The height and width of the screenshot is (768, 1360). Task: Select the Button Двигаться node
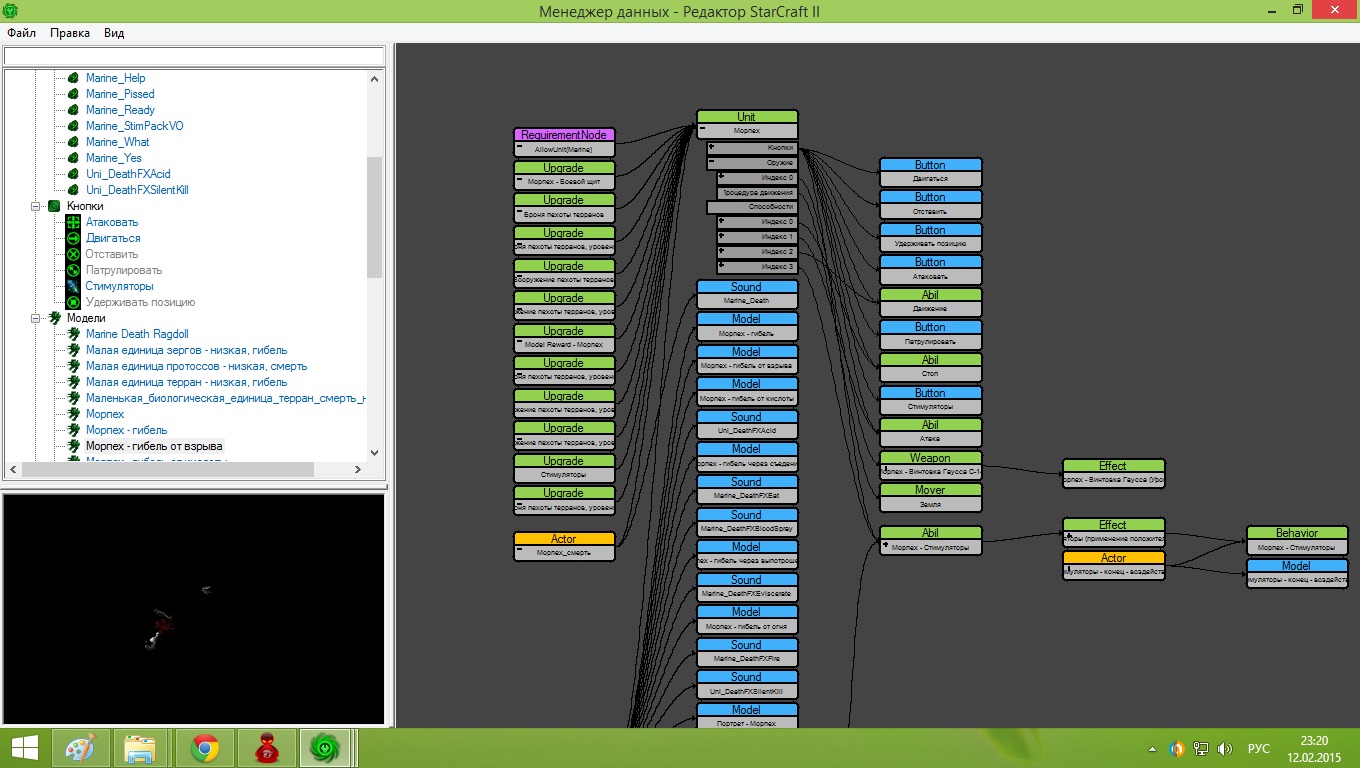point(930,172)
